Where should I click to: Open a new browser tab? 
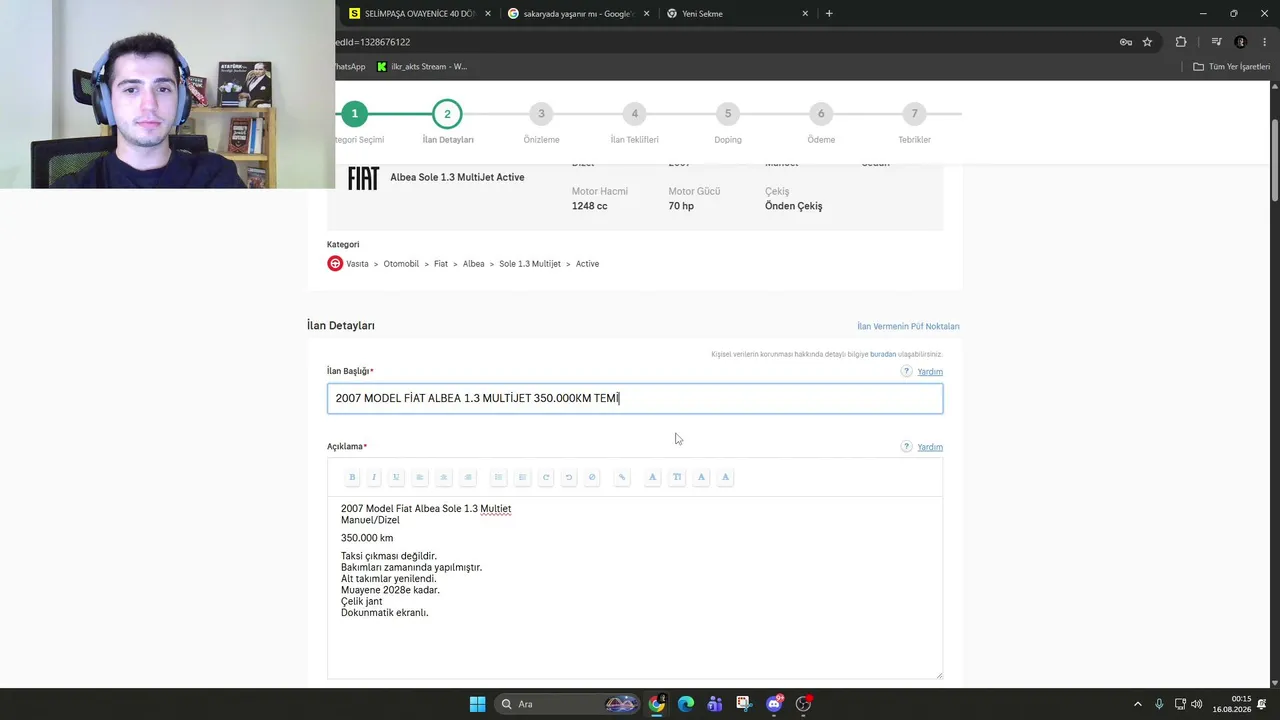pos(829,14)
